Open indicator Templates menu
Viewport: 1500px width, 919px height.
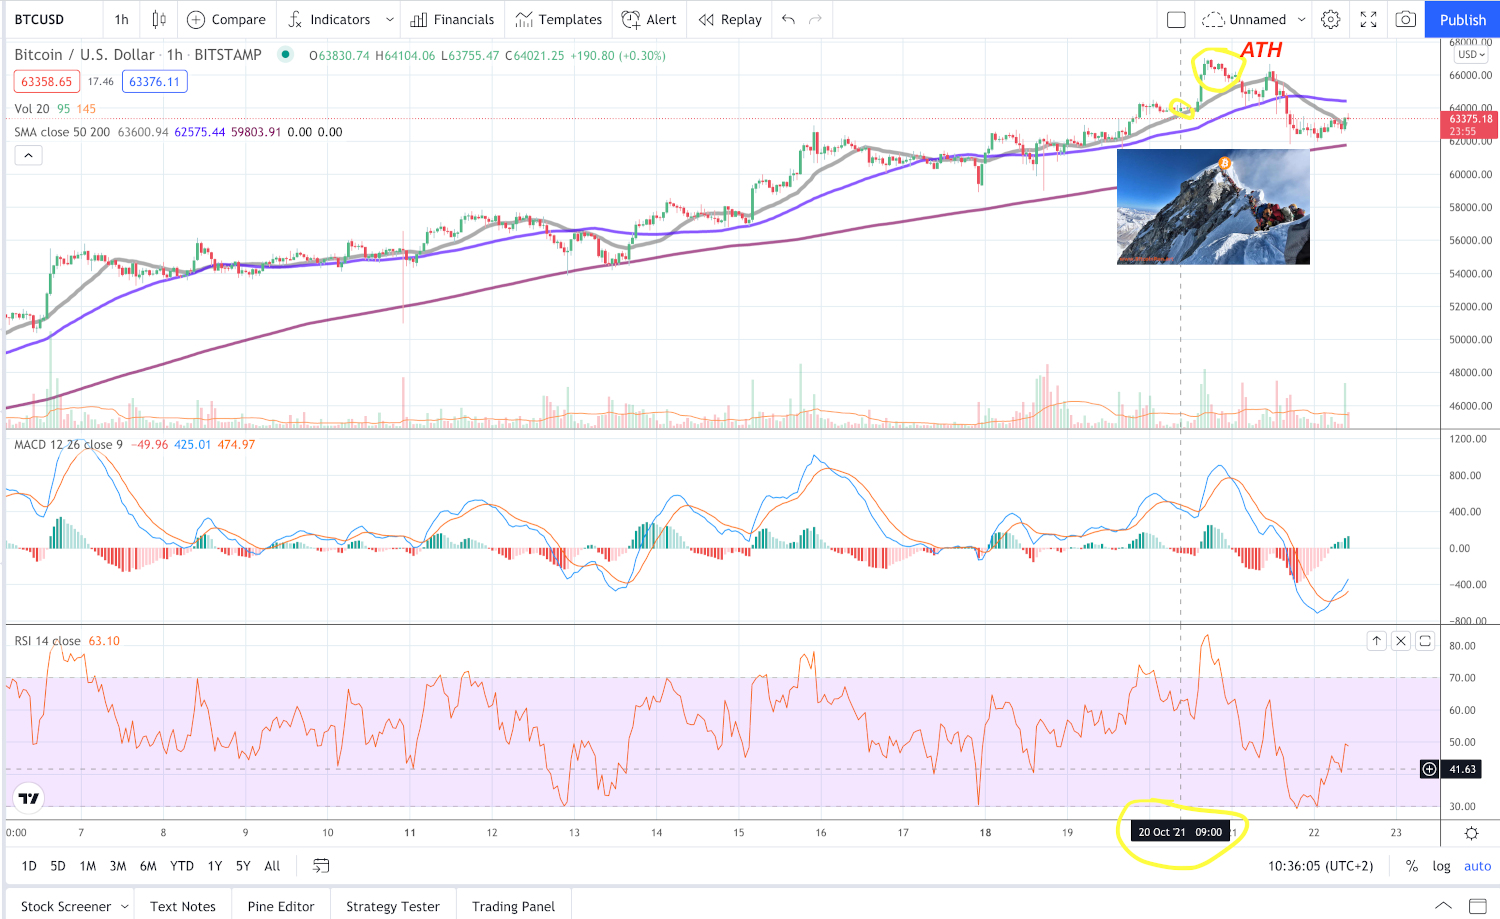[559, 19]
